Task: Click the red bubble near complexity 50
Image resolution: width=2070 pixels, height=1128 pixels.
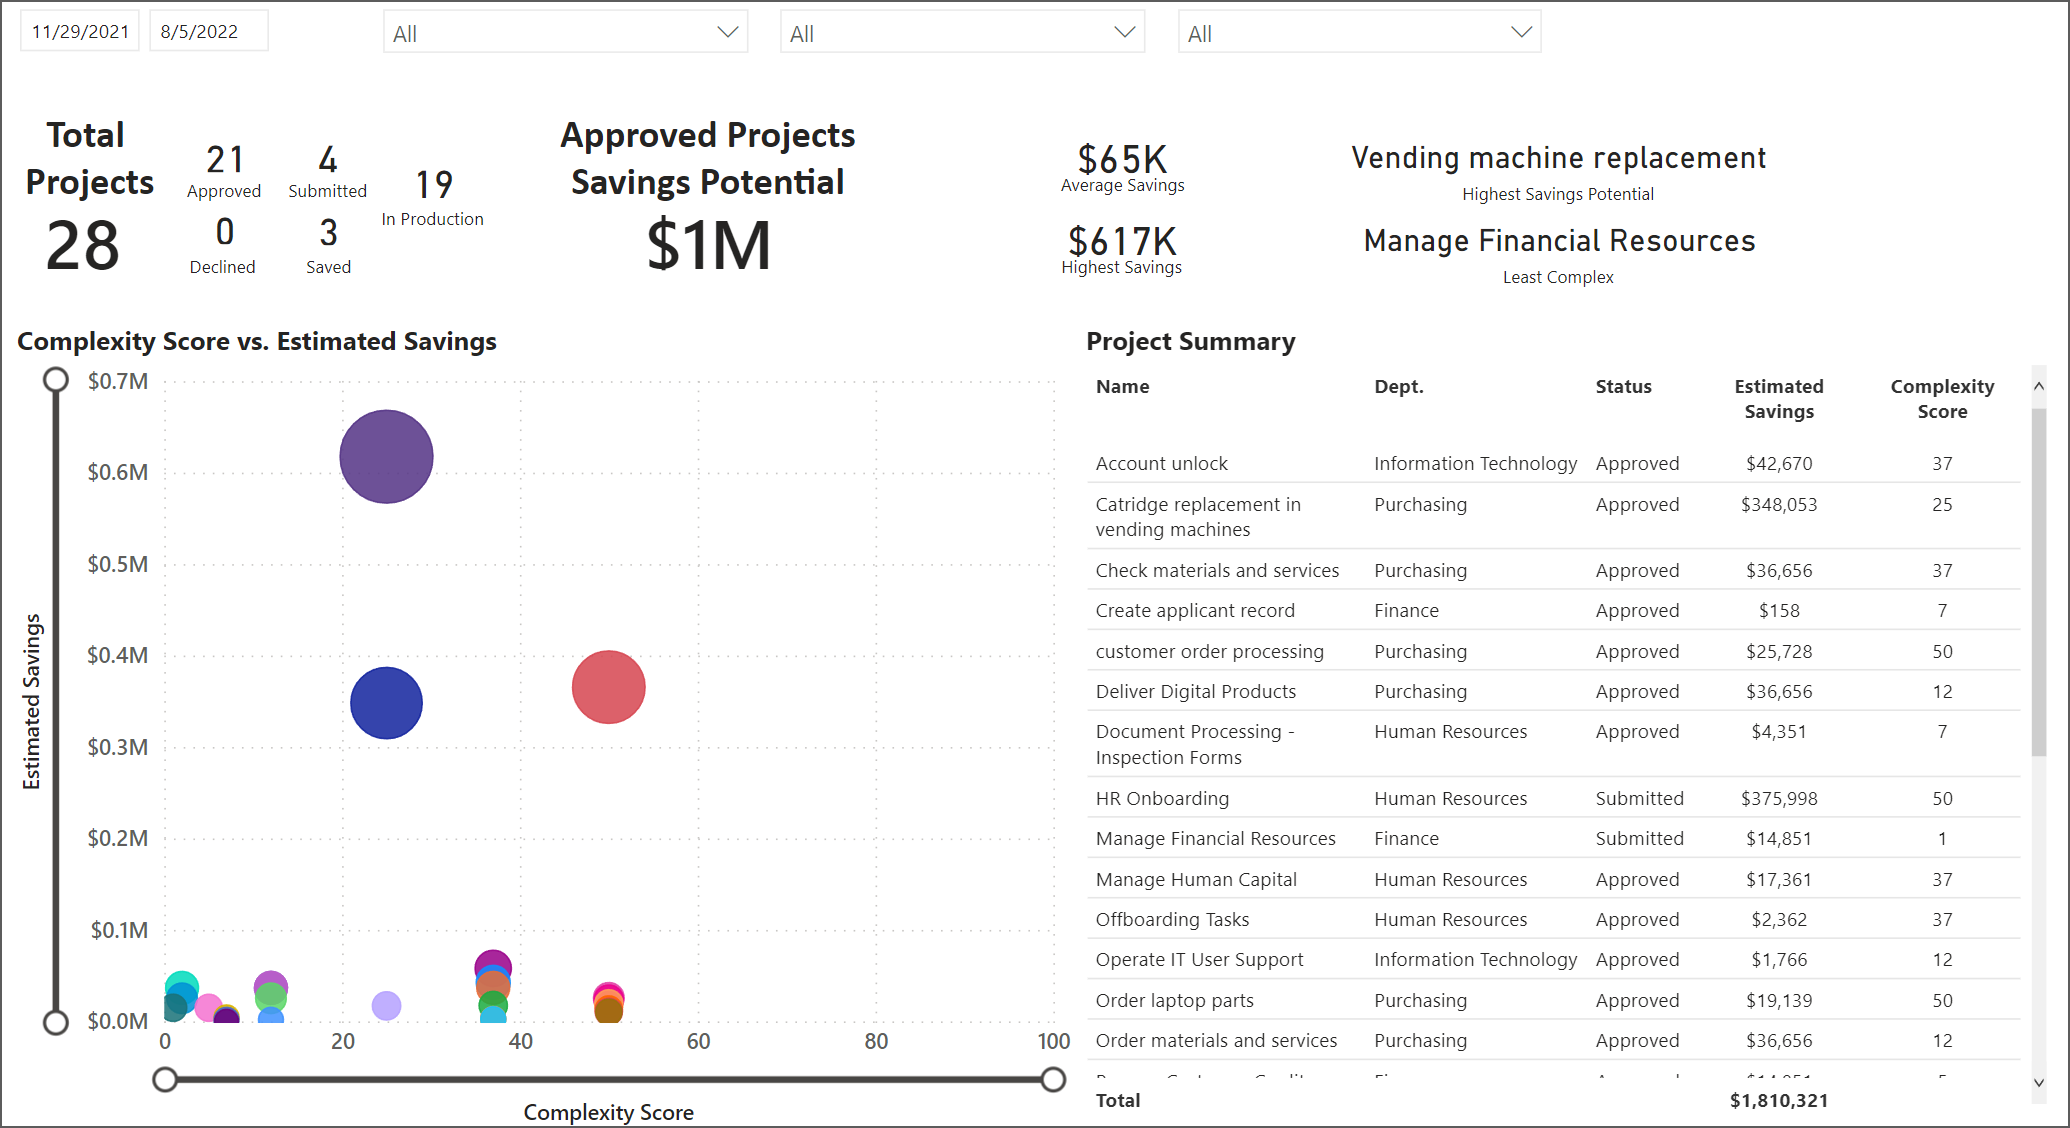Action: pyautogui.click(x=608, y=687)
